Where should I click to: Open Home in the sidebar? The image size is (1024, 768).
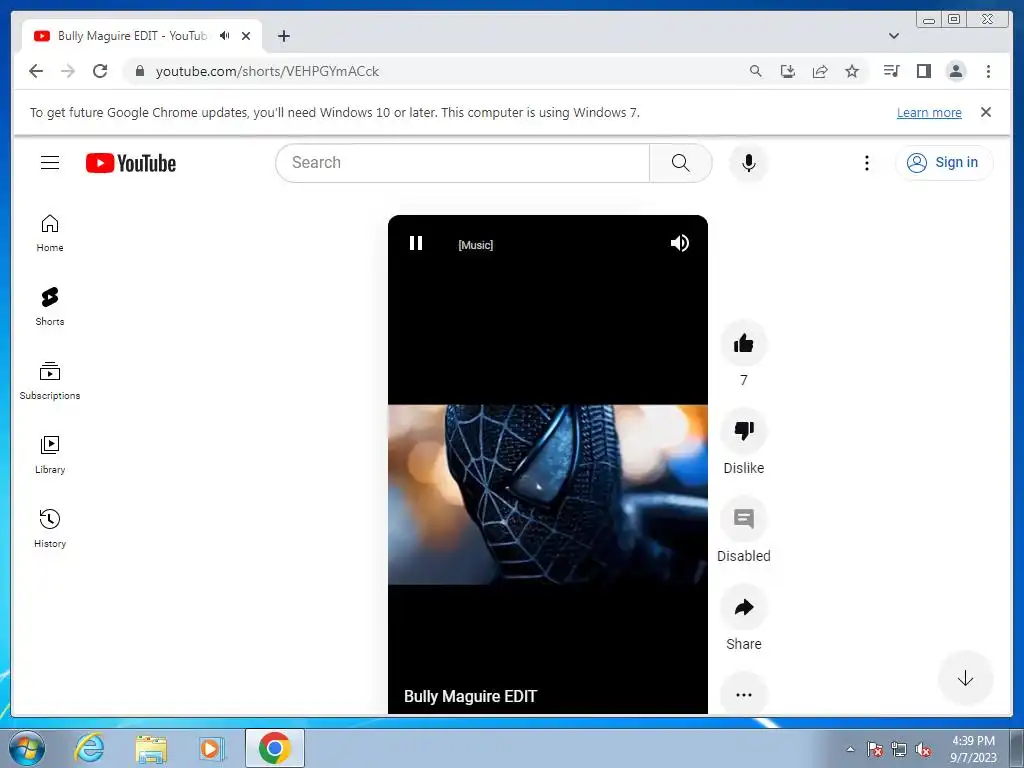click(50, 233)
